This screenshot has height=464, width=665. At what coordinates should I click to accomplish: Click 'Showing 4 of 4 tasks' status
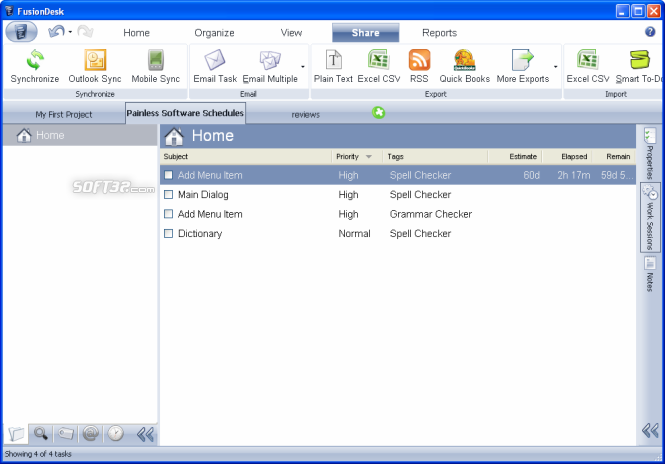[x=38, y=454]
